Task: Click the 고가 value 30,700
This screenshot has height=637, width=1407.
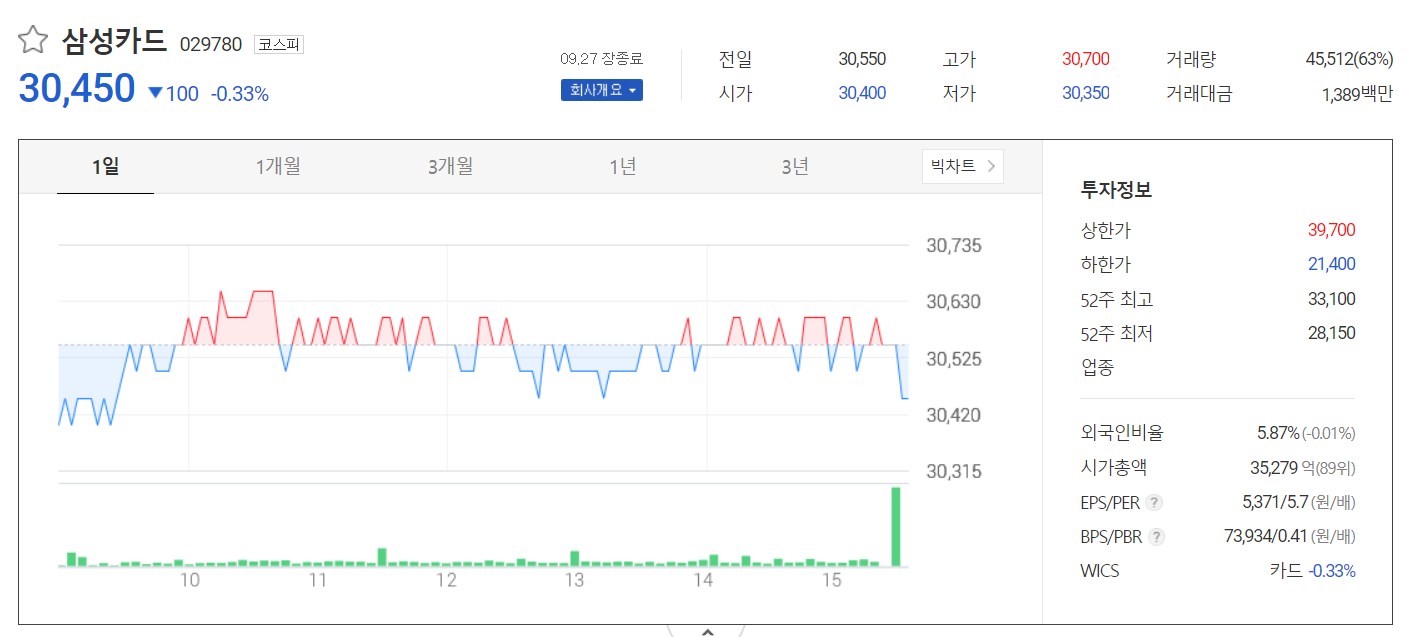Action: tap(1086, 59)
